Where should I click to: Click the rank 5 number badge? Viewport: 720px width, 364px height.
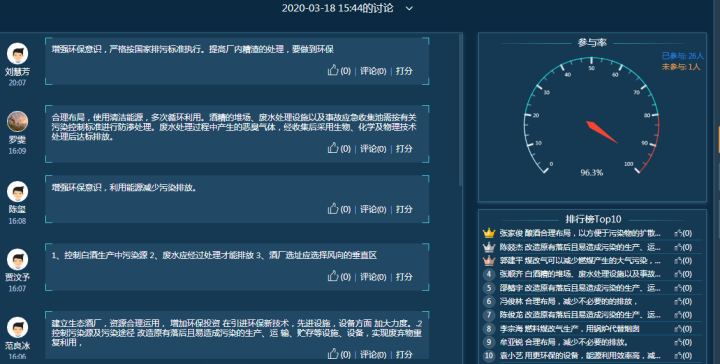coord(489,288)
